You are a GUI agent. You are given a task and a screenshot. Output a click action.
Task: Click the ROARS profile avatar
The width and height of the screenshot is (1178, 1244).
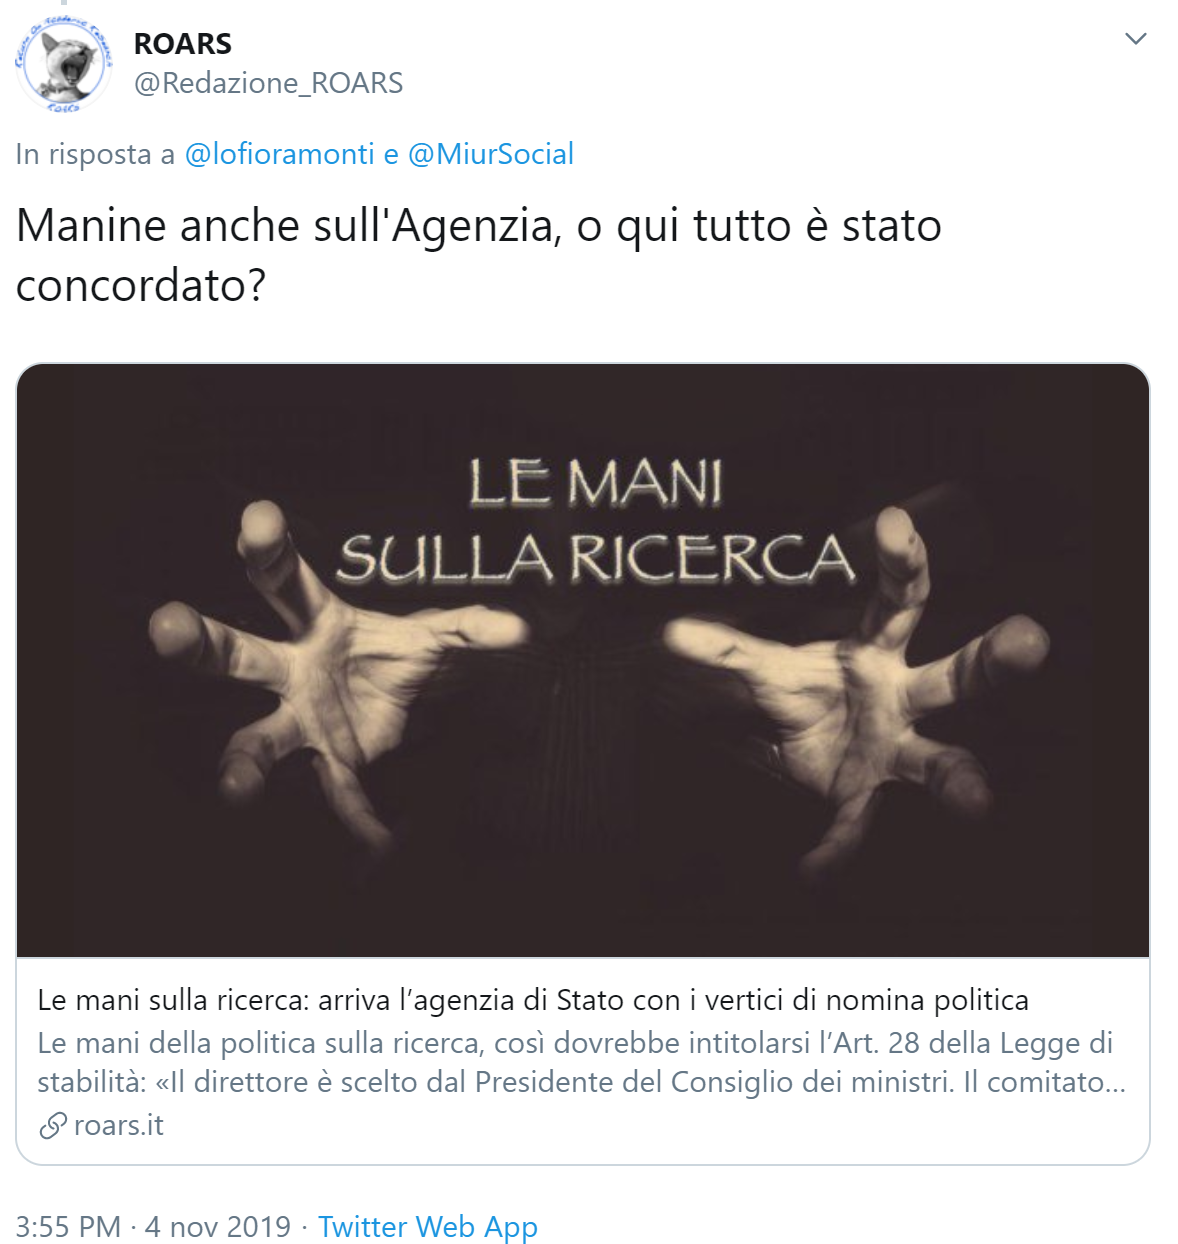[x=63, y=64]
